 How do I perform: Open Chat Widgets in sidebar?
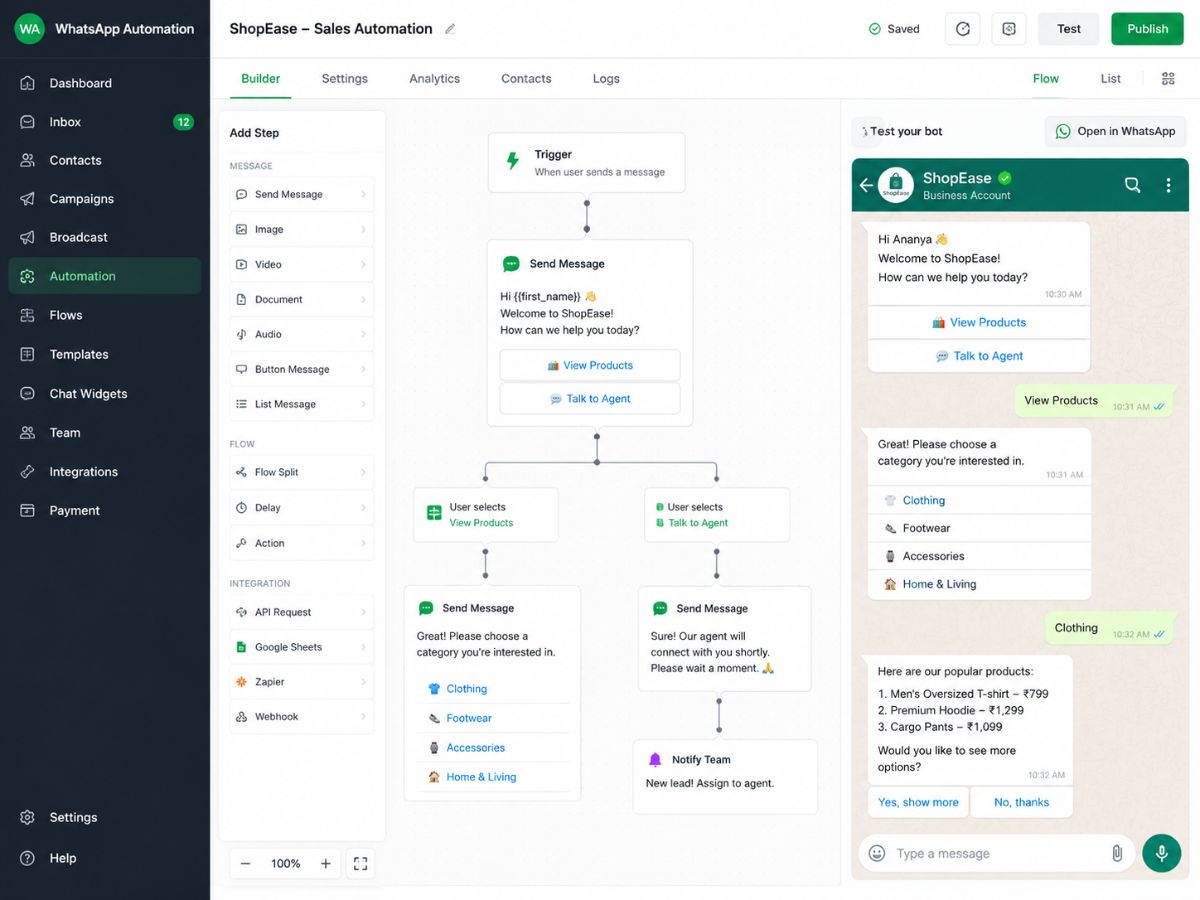click(x=104, y=394)
